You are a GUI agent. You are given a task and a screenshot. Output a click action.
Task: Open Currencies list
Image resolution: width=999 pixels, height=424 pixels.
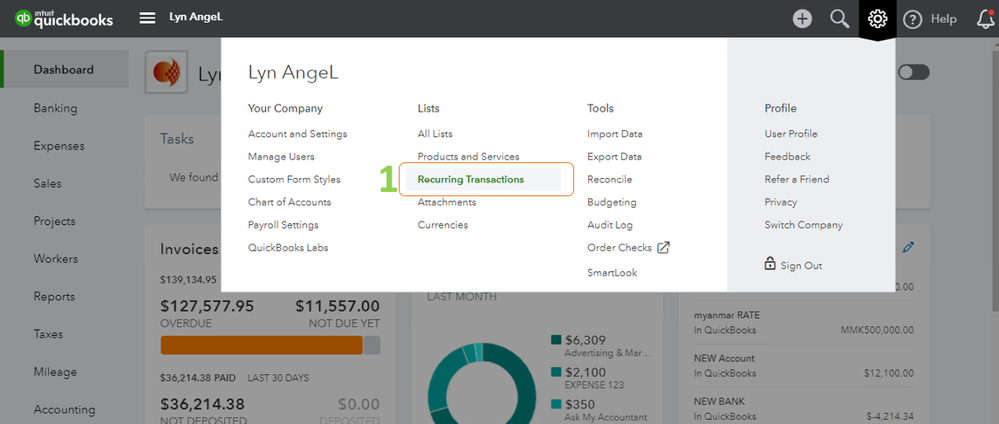[443, 225]
